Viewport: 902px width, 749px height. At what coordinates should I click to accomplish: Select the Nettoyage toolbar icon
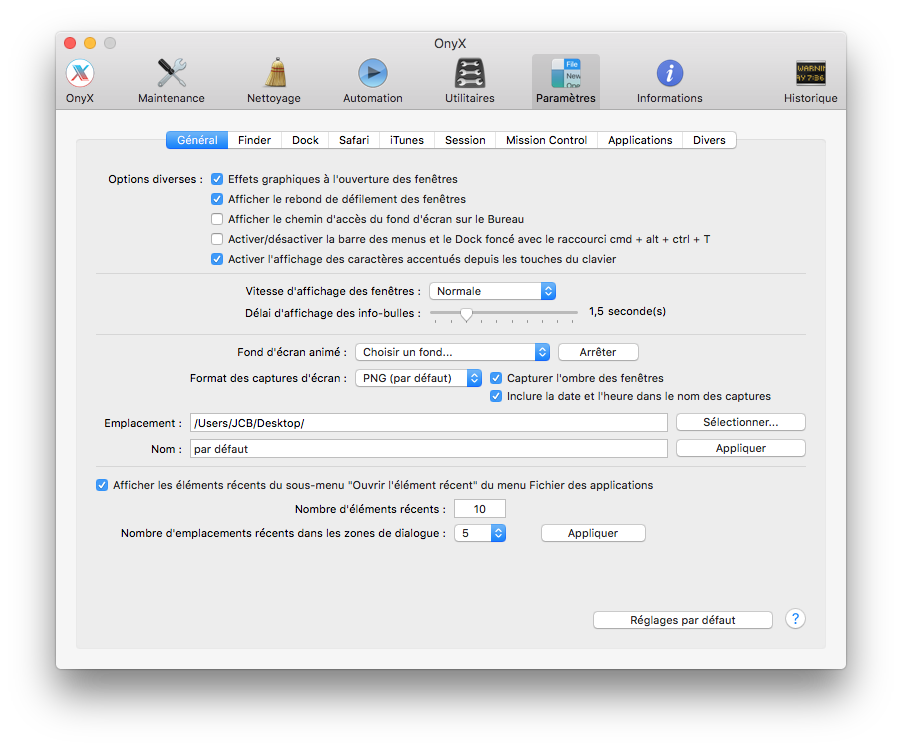[273, 80]
